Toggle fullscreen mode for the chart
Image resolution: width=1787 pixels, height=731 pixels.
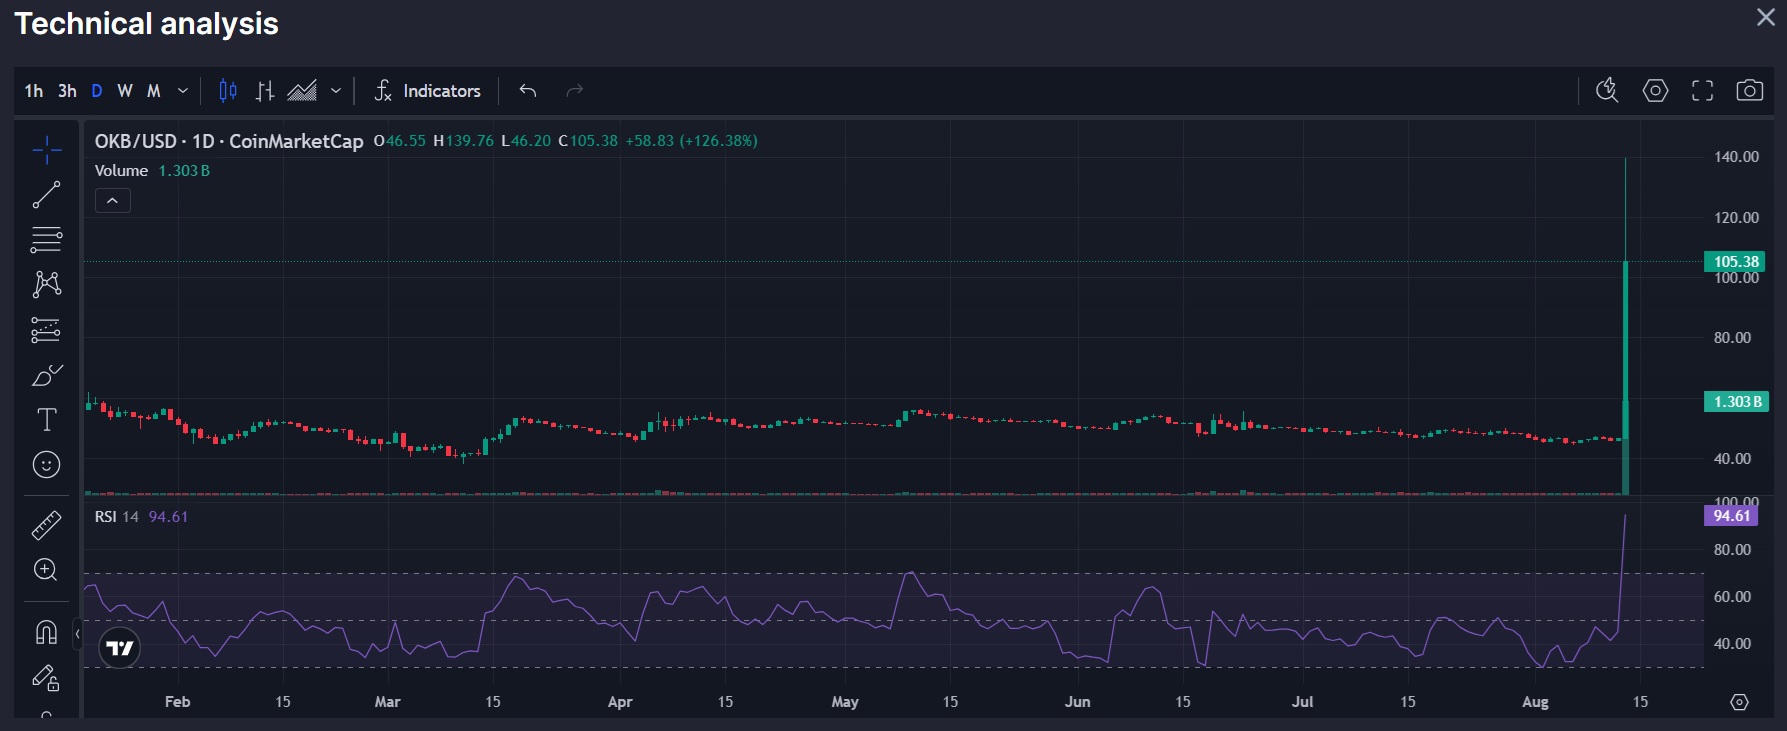[x=1702, y=91]
